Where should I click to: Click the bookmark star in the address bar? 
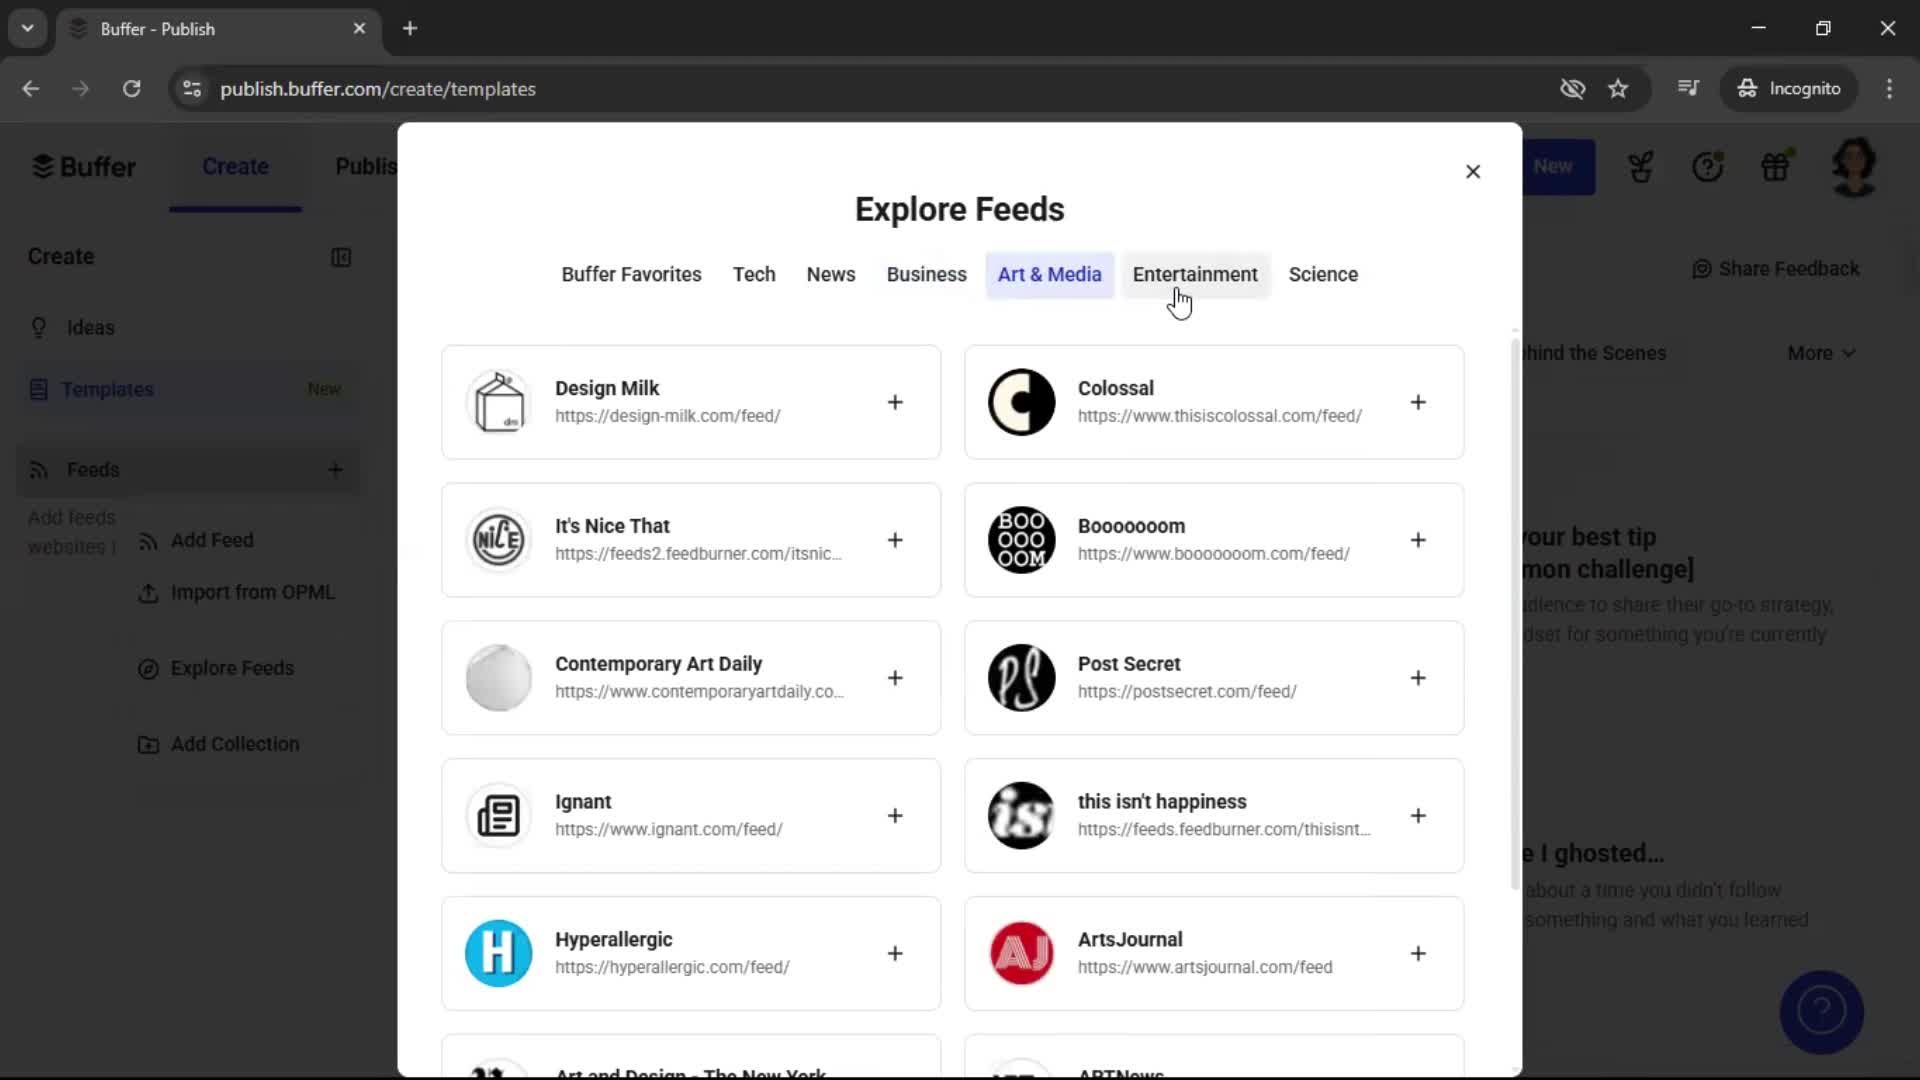1618,88
